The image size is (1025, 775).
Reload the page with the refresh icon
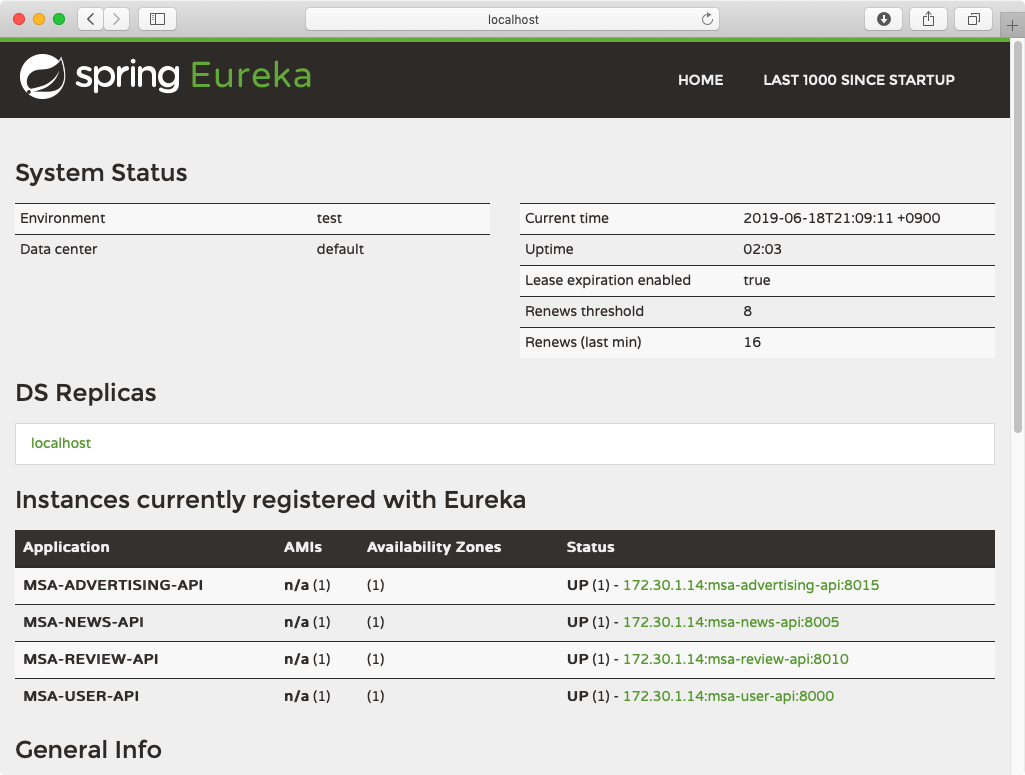[707, 19]
